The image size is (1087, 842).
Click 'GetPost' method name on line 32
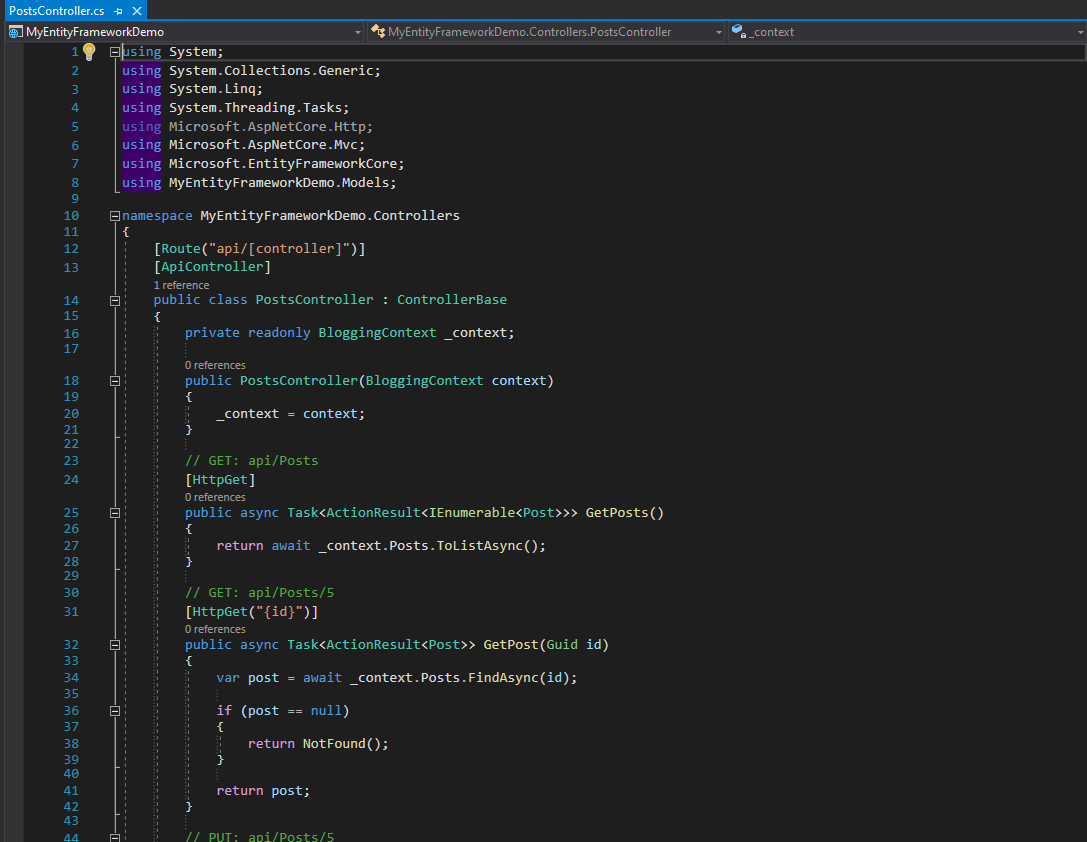[x=511, y=644]
